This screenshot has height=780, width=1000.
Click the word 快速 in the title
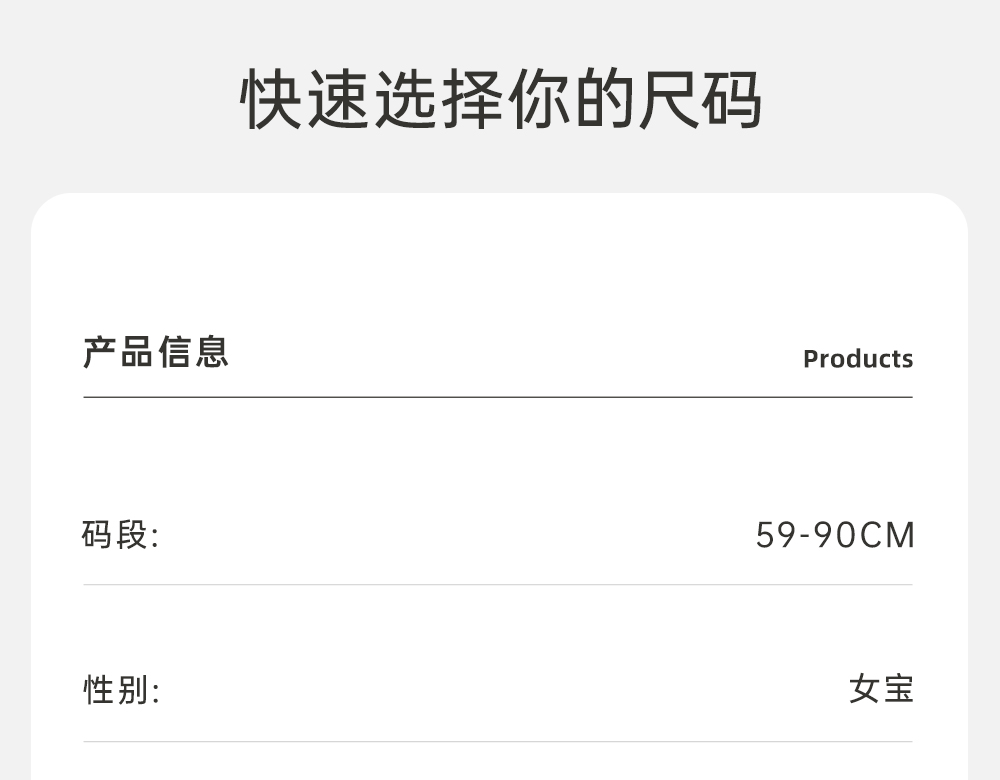pyautogui.click(x=305, y=100)
